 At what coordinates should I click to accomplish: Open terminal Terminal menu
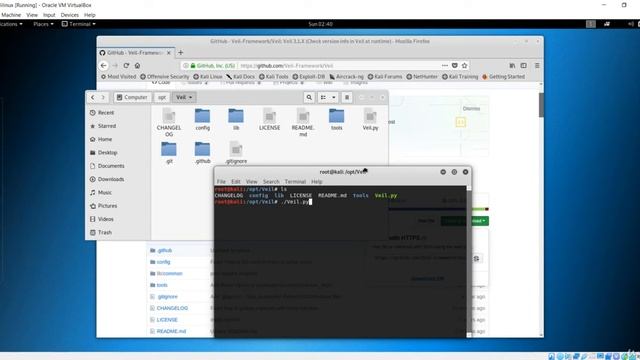pyautogui.click(x=295, y=182)
